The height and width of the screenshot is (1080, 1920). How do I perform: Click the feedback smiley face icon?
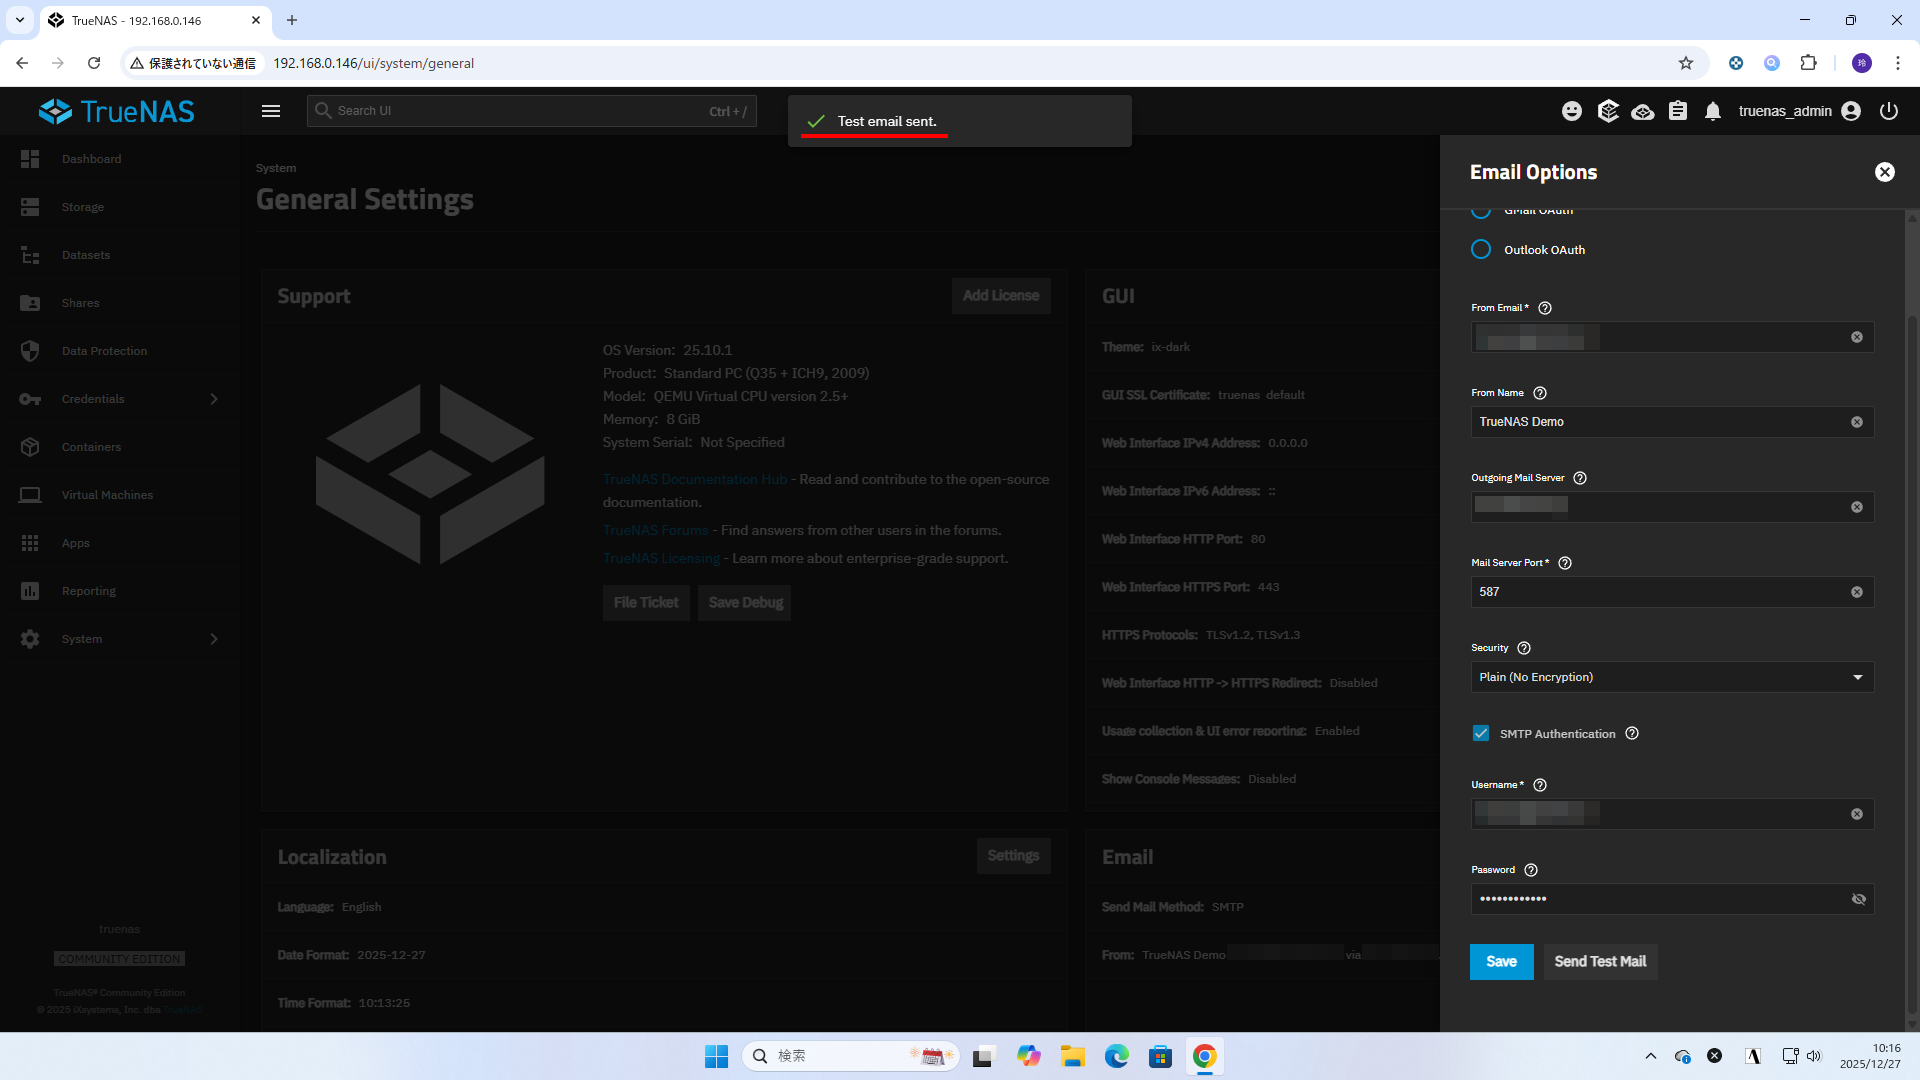(1572, 111)
